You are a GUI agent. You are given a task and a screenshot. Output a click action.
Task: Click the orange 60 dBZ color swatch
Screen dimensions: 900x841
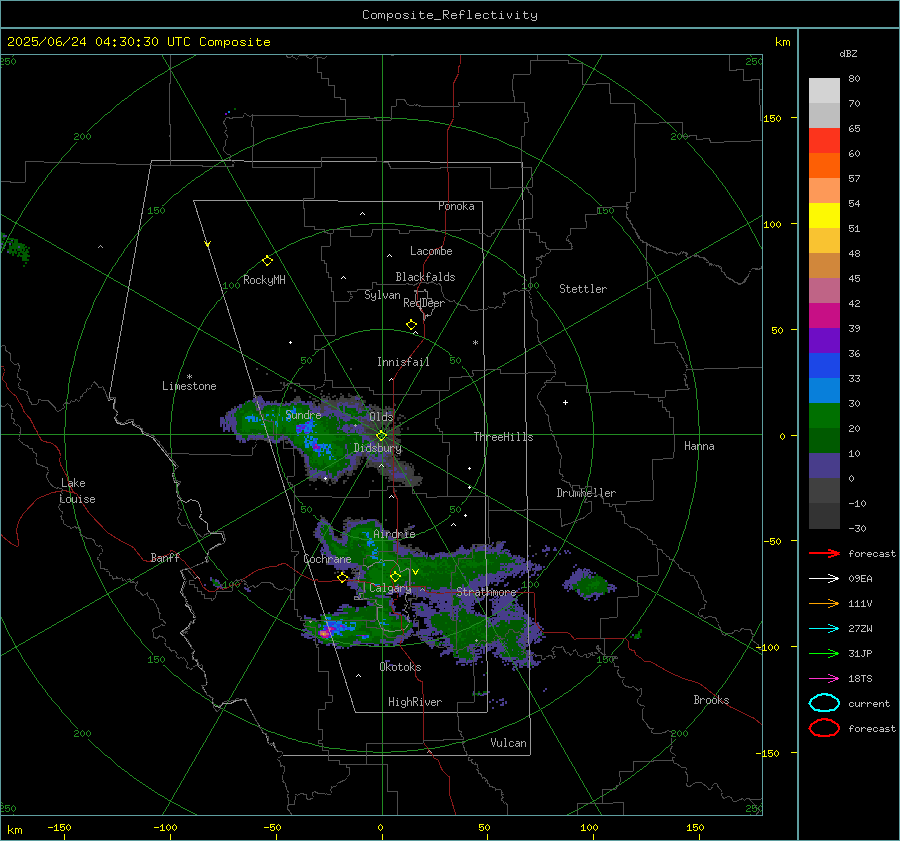[824, 165]
